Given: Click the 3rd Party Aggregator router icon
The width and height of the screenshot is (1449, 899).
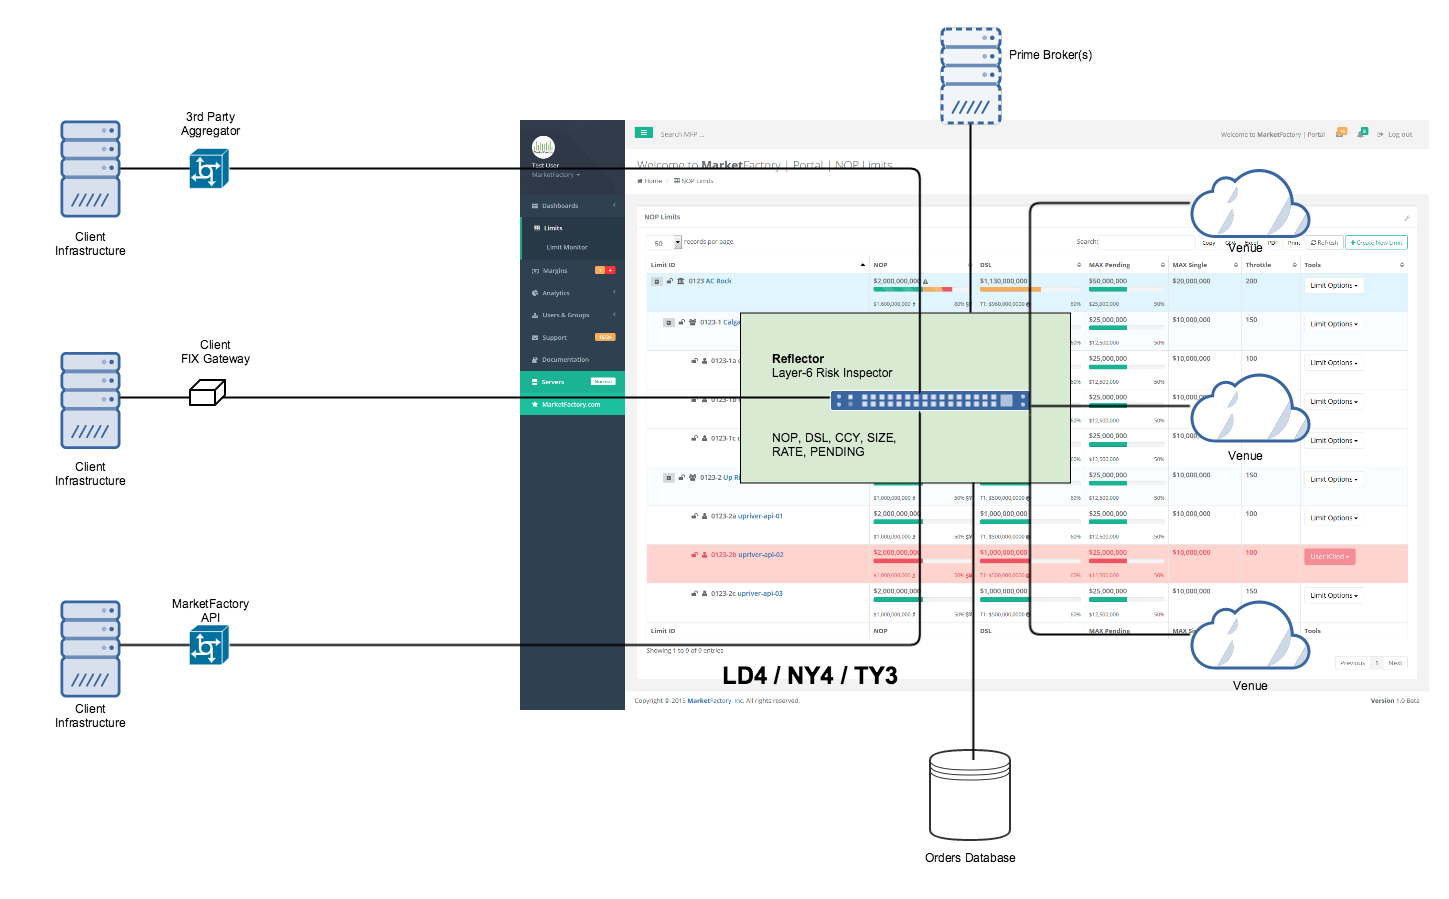Looking at the screenshot, I should (x=209, y=169).
